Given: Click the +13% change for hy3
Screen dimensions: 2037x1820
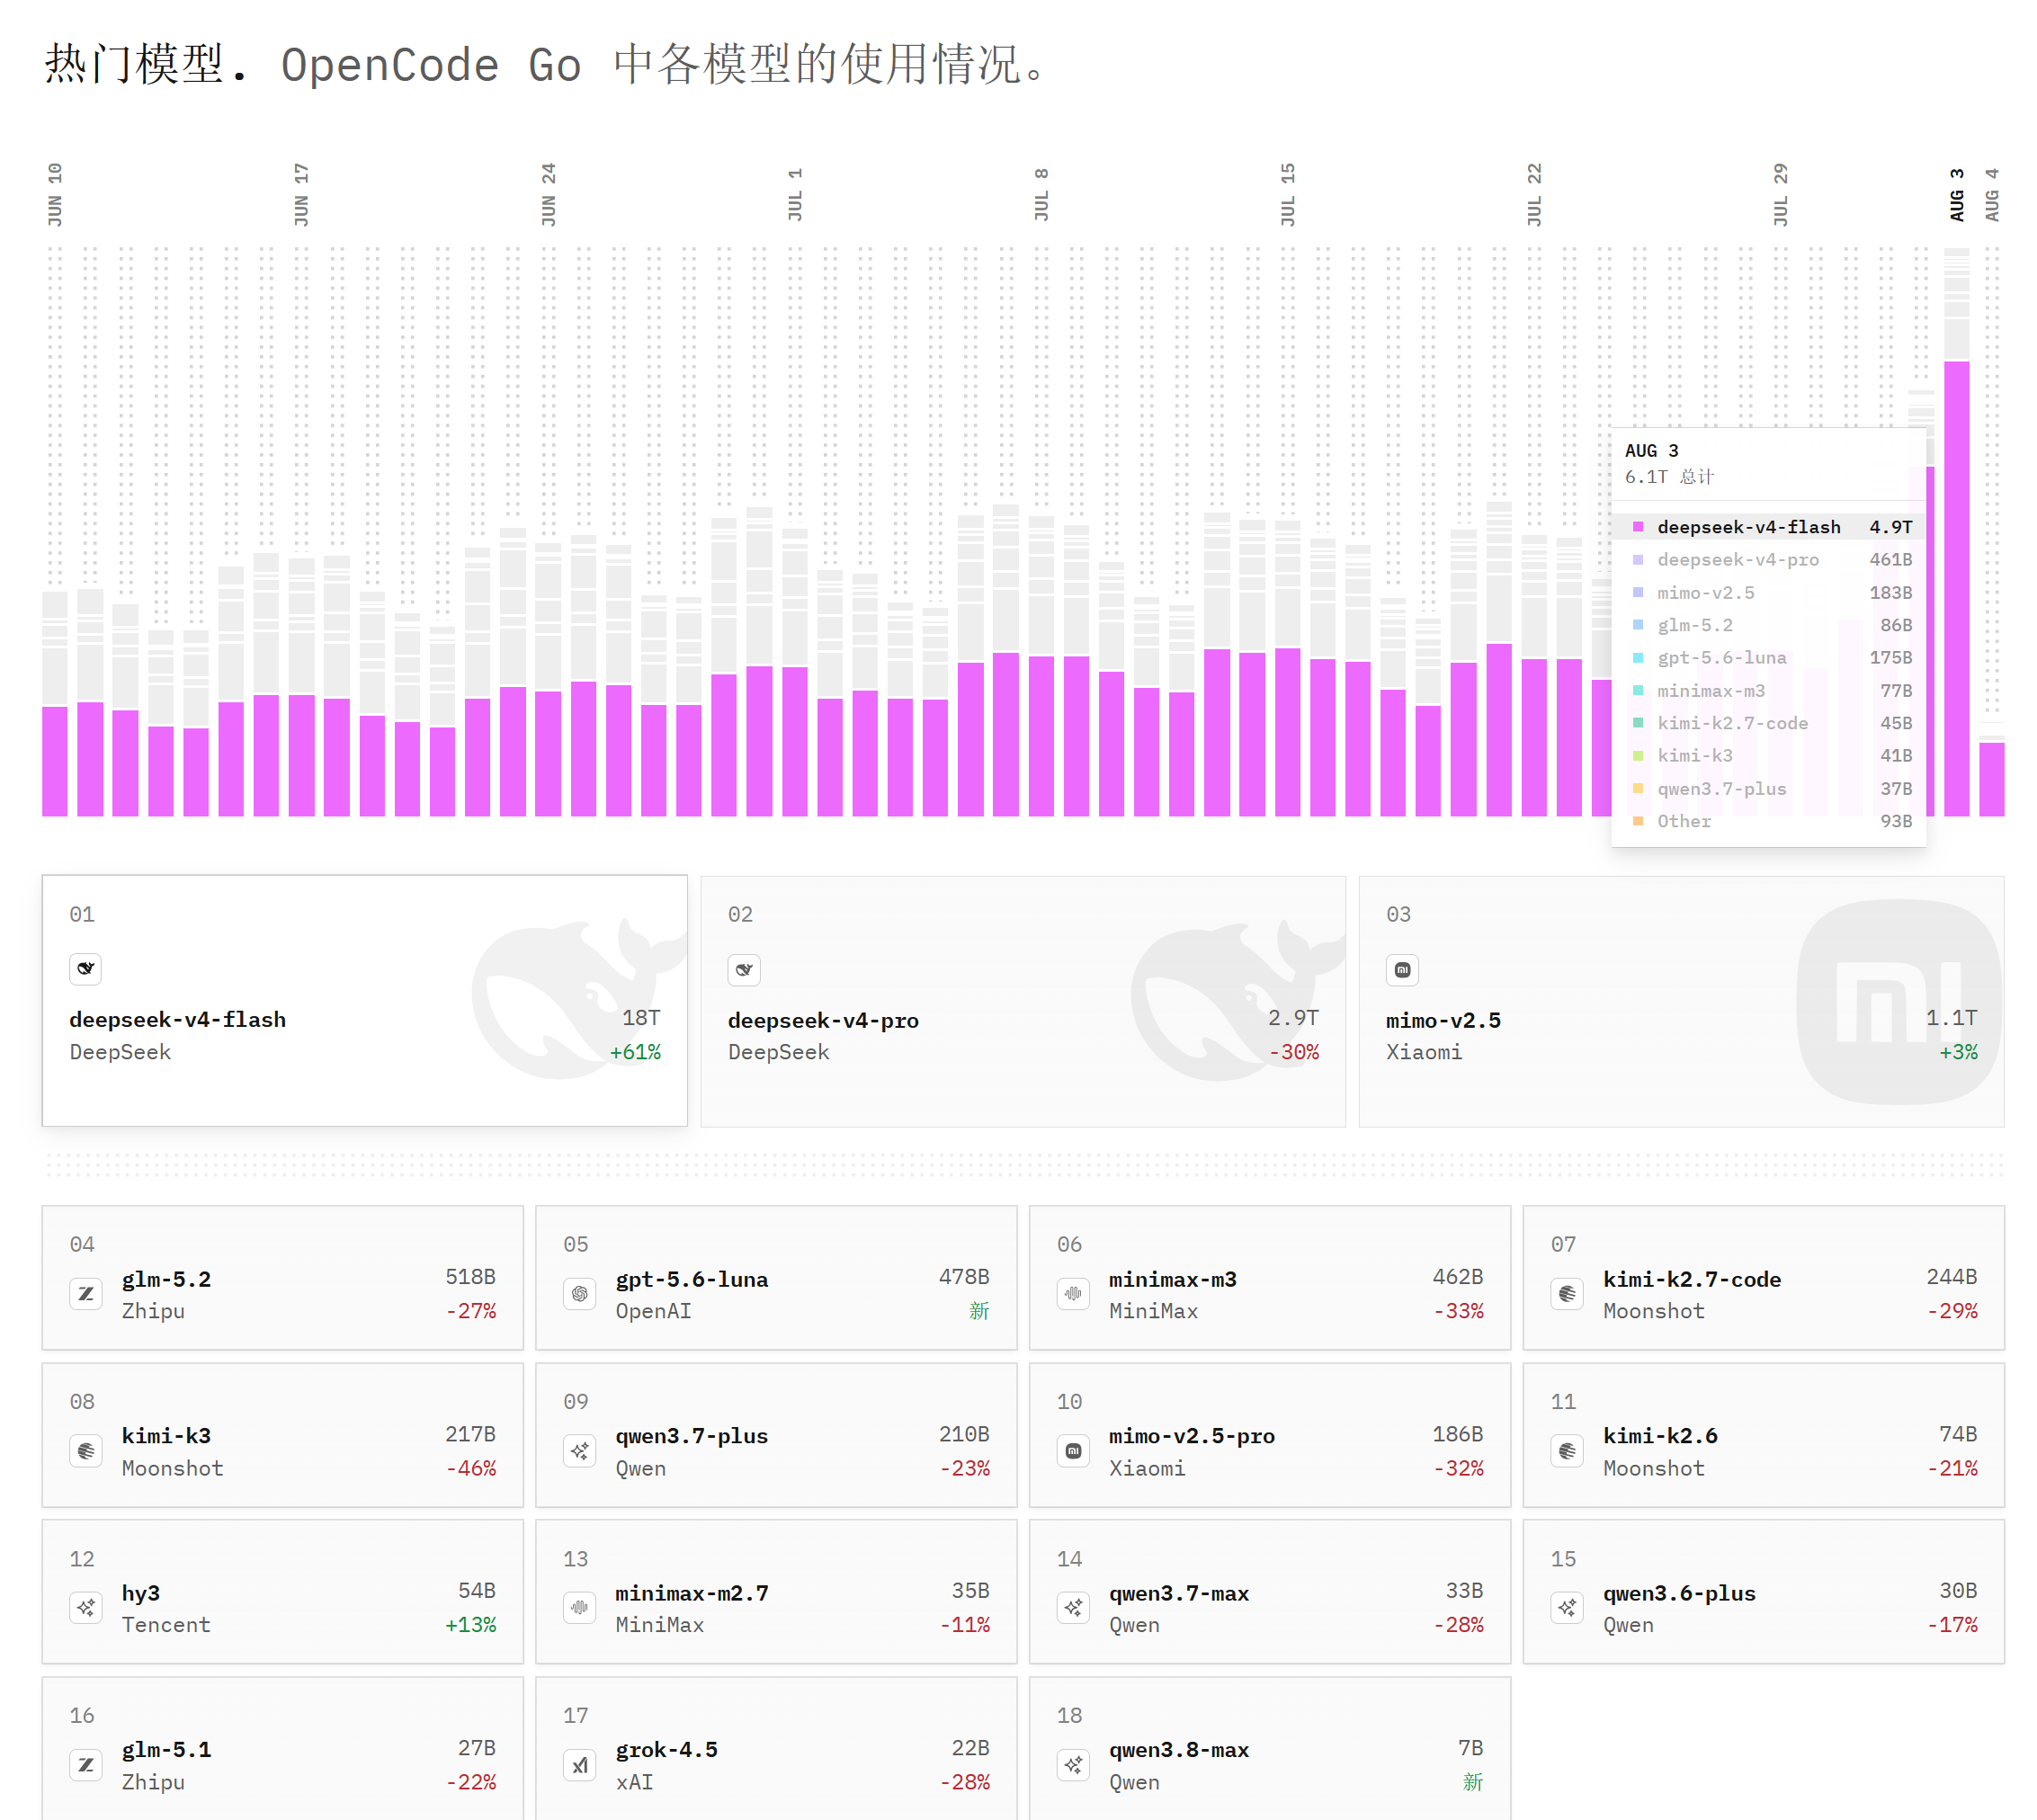Looking at the screenshot, I should coord(470,1625).
